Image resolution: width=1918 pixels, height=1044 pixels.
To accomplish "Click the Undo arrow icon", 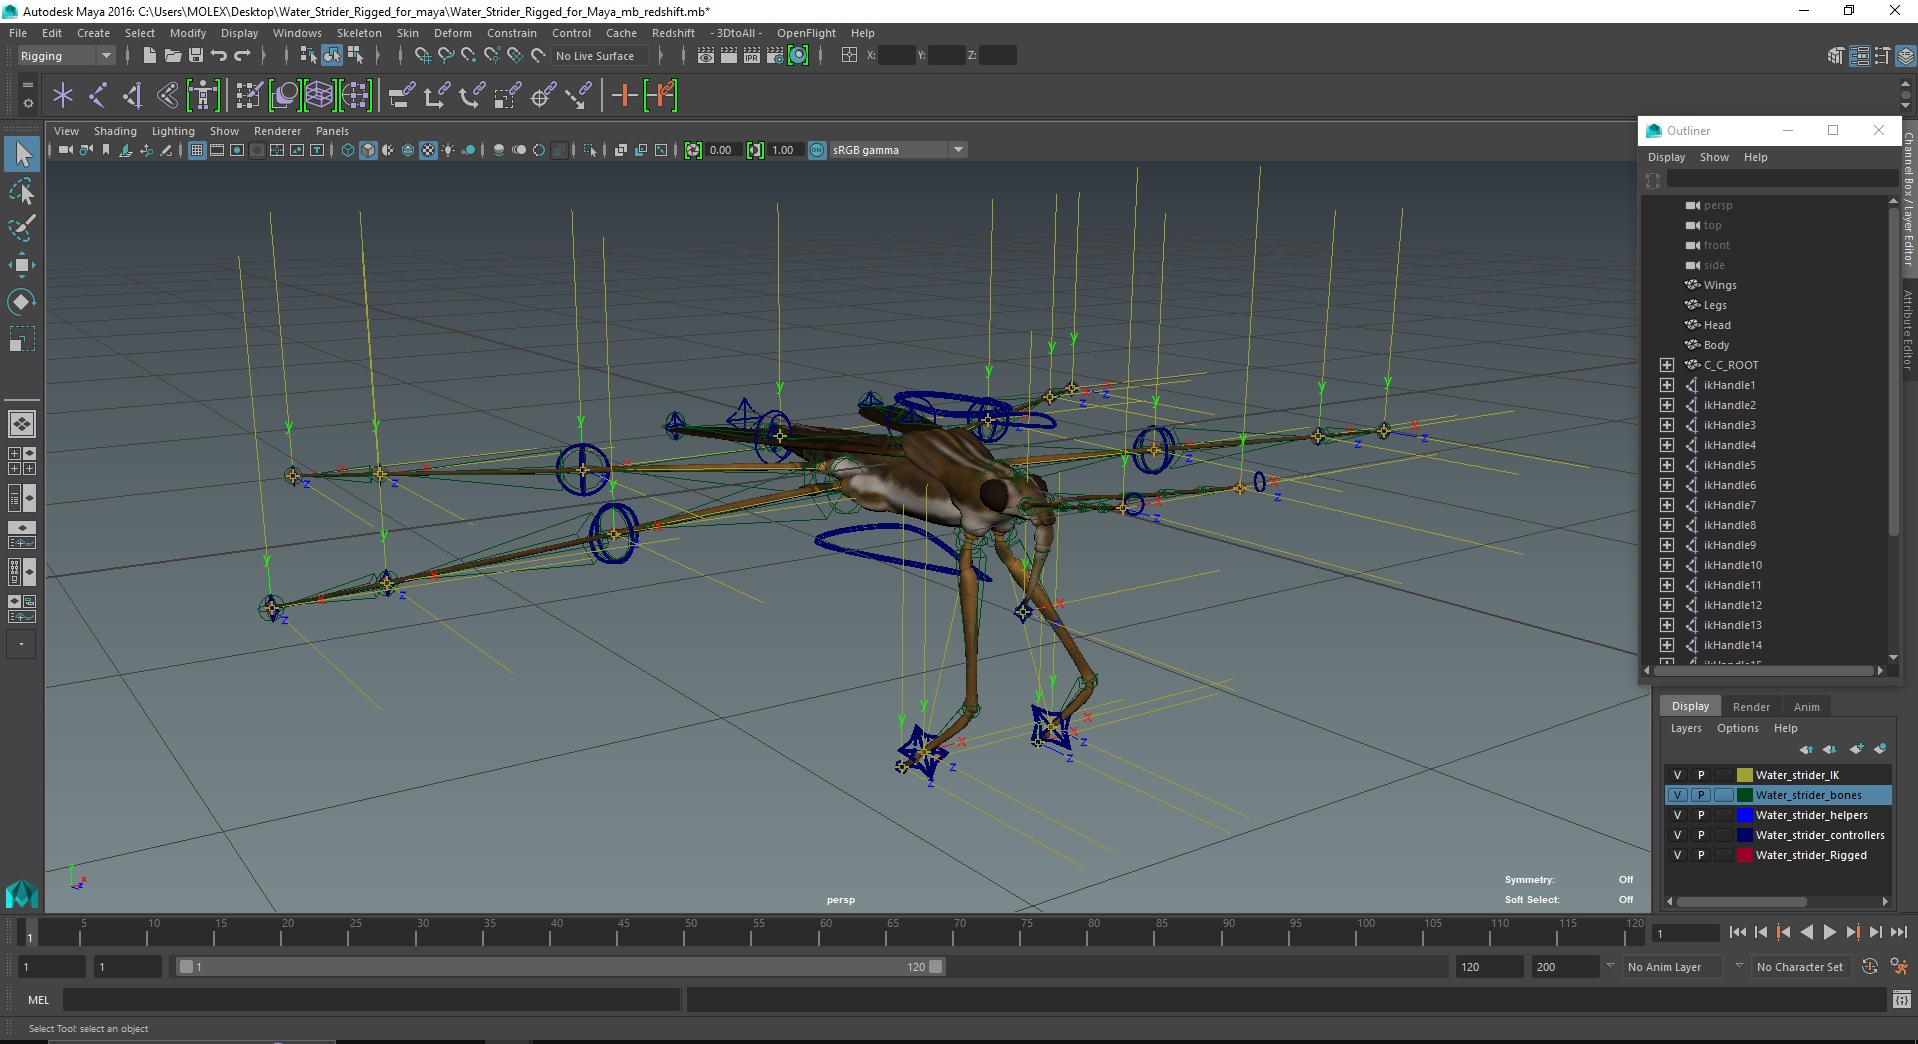I will [x=219, y=56].
